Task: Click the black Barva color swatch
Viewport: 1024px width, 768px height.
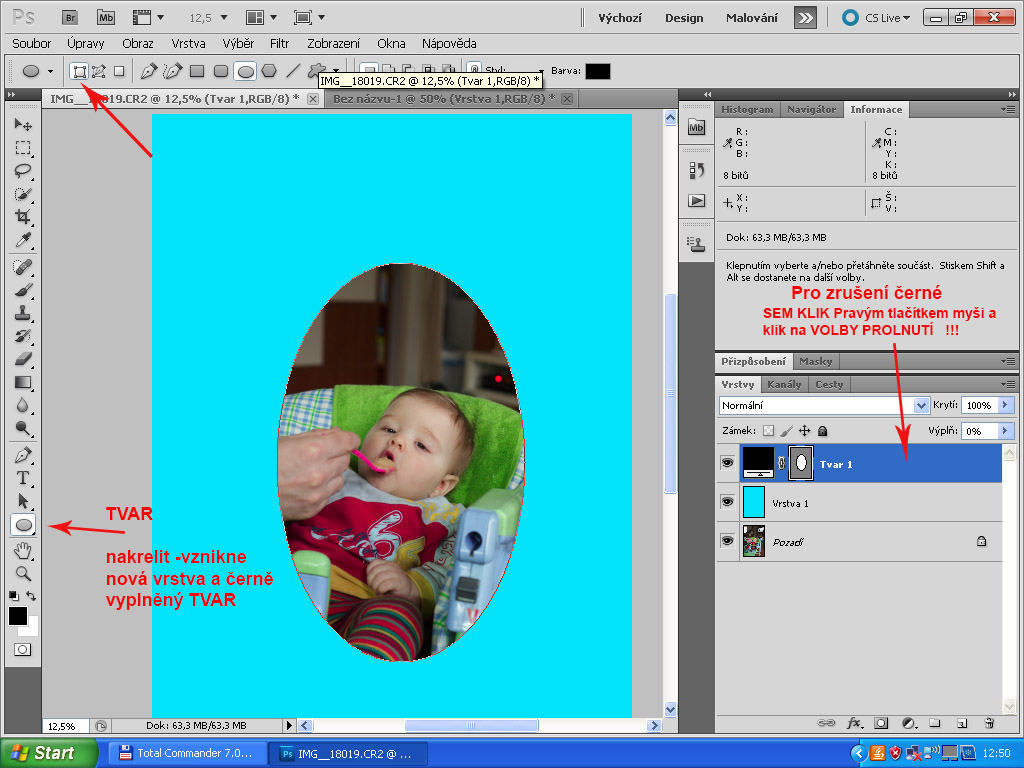Action: tap(597, 71)
